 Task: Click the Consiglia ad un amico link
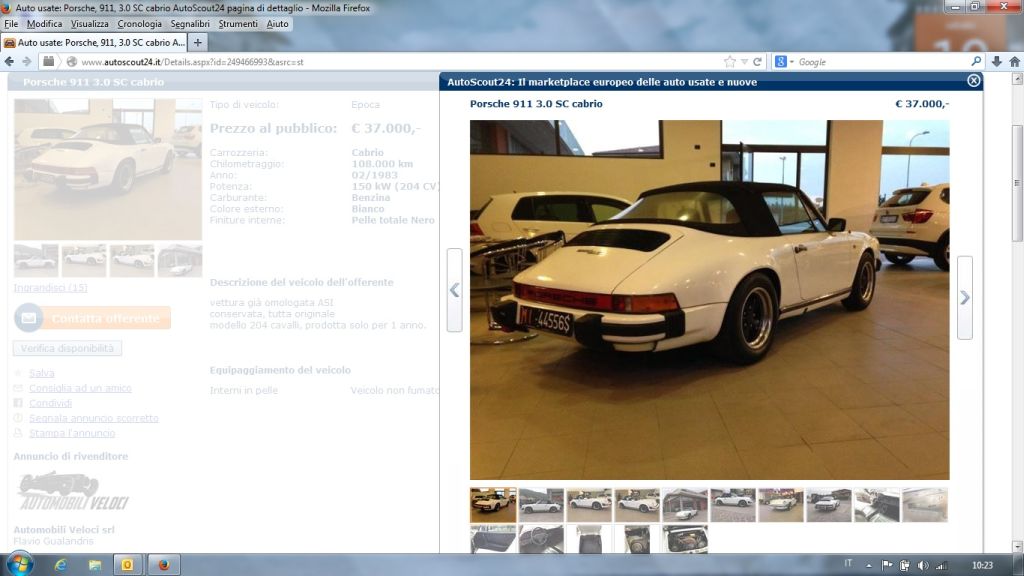coord(80,388)
